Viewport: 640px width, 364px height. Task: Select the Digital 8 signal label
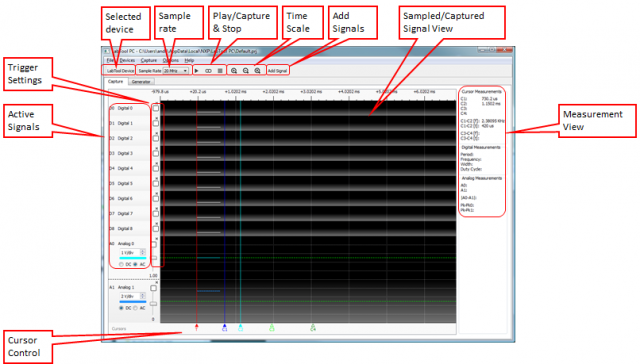125,229
